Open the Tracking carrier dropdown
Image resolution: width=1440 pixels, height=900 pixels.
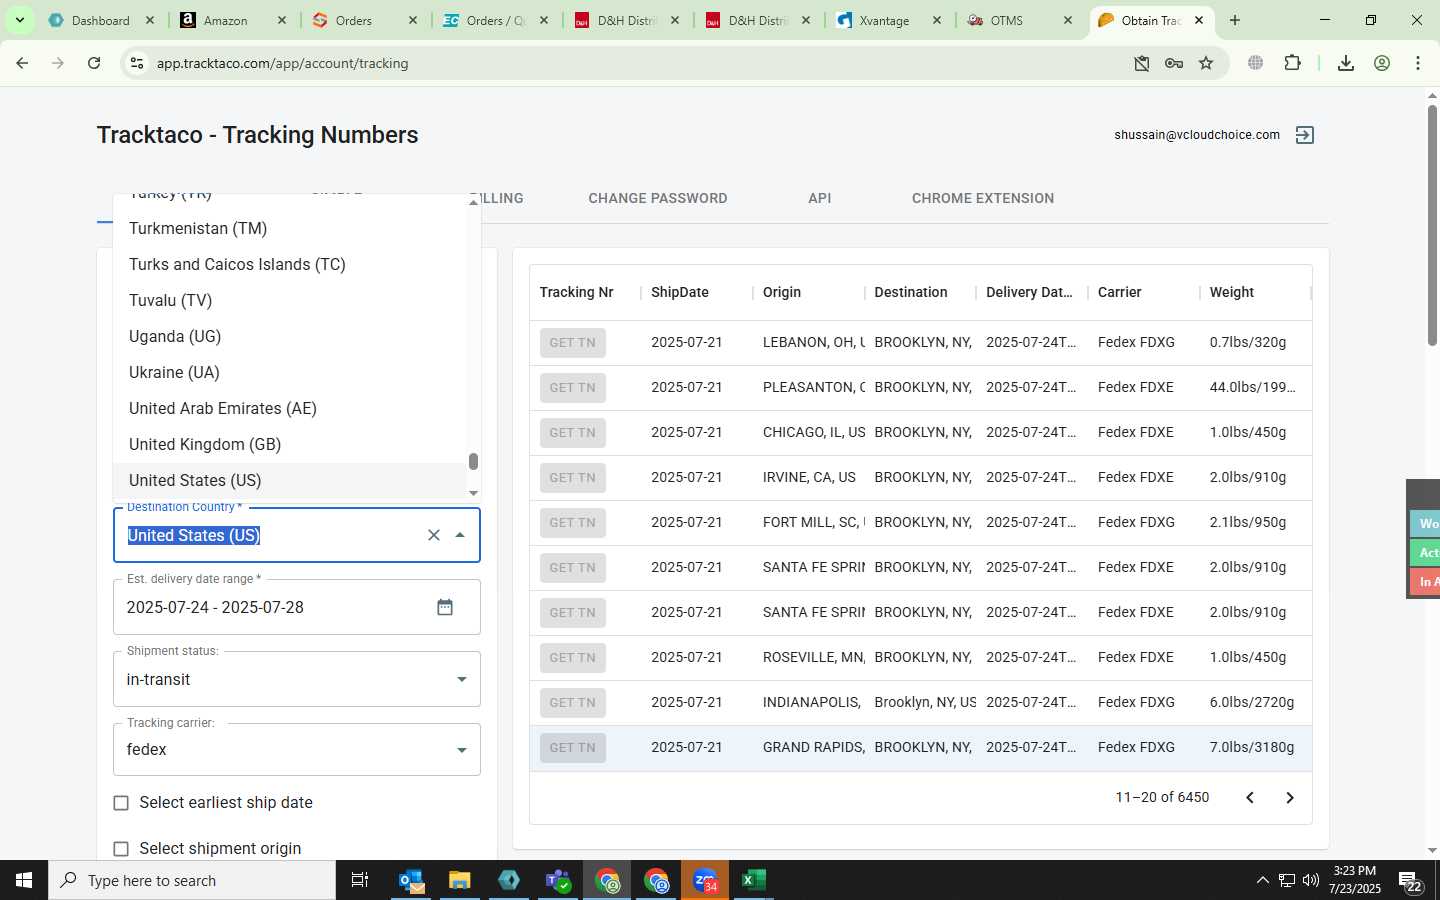point(297,749)
